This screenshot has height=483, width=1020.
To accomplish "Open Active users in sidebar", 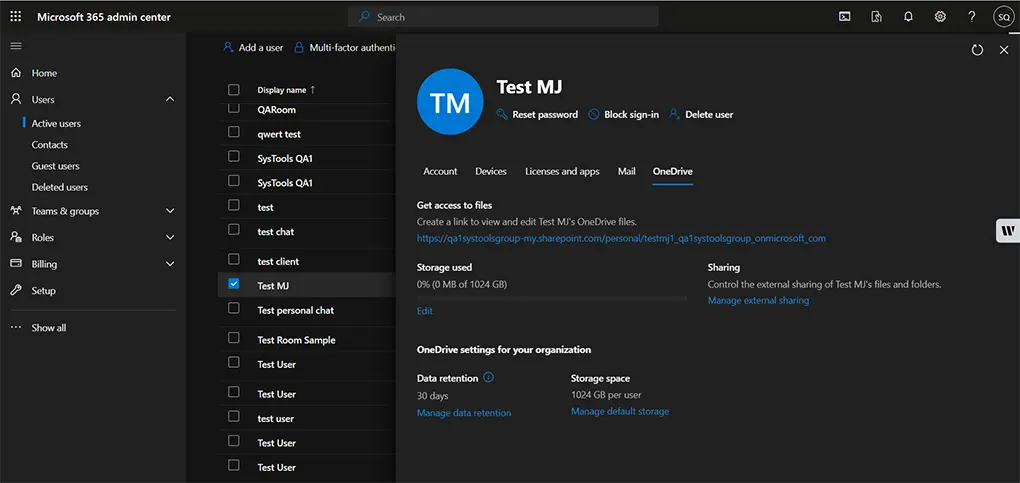I will pyautogui.click(x=57, y=123).
